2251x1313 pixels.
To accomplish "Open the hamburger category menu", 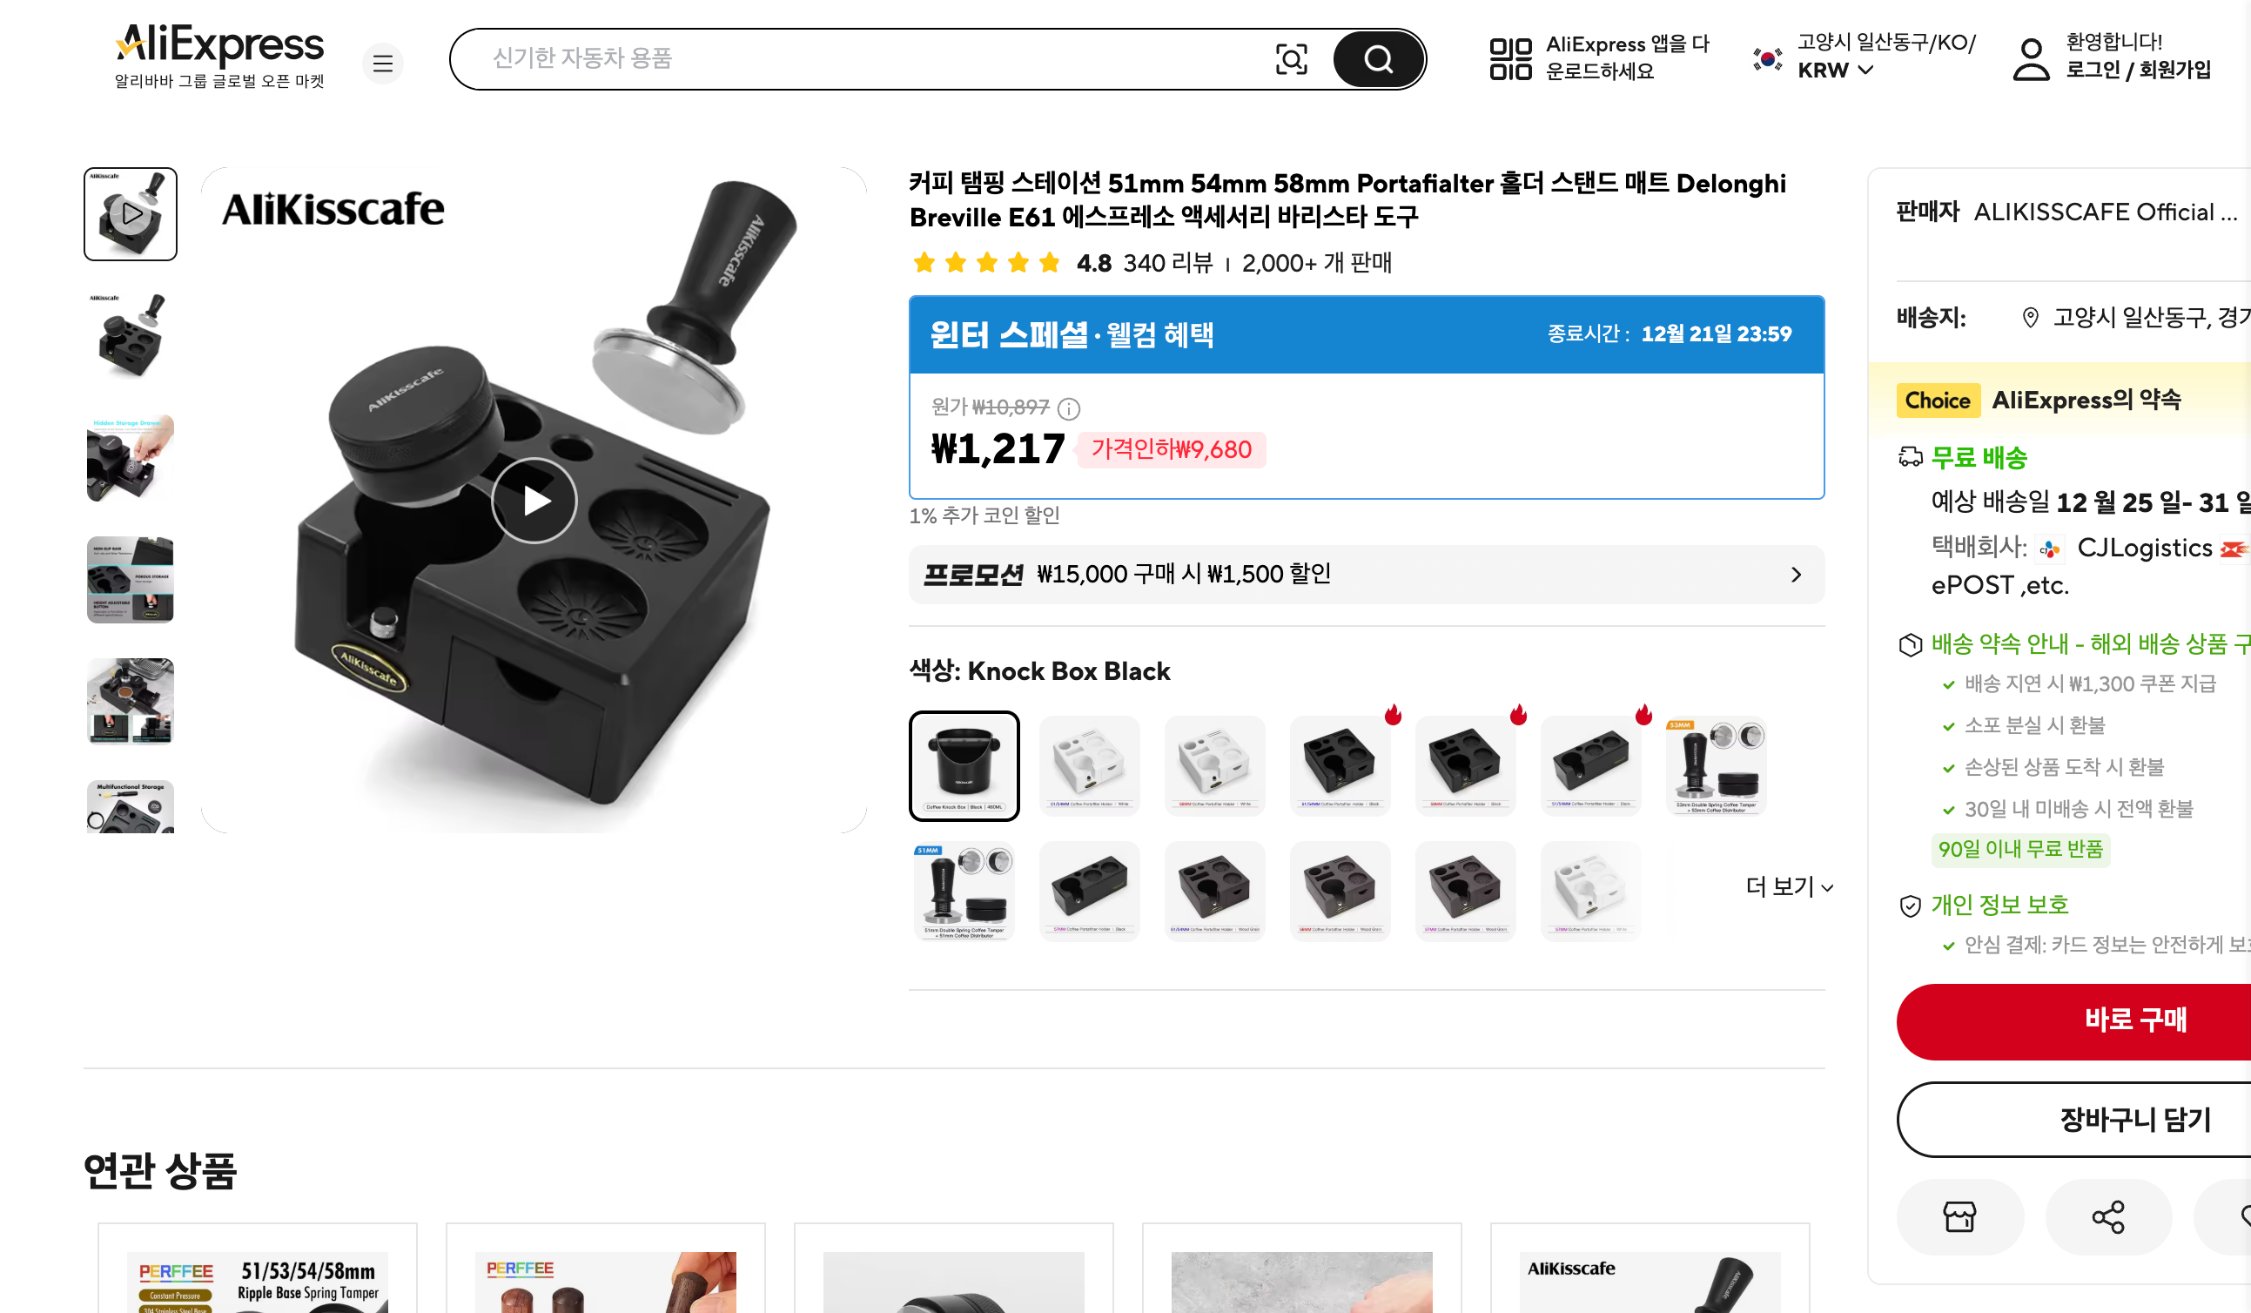I will click(382, 63).
